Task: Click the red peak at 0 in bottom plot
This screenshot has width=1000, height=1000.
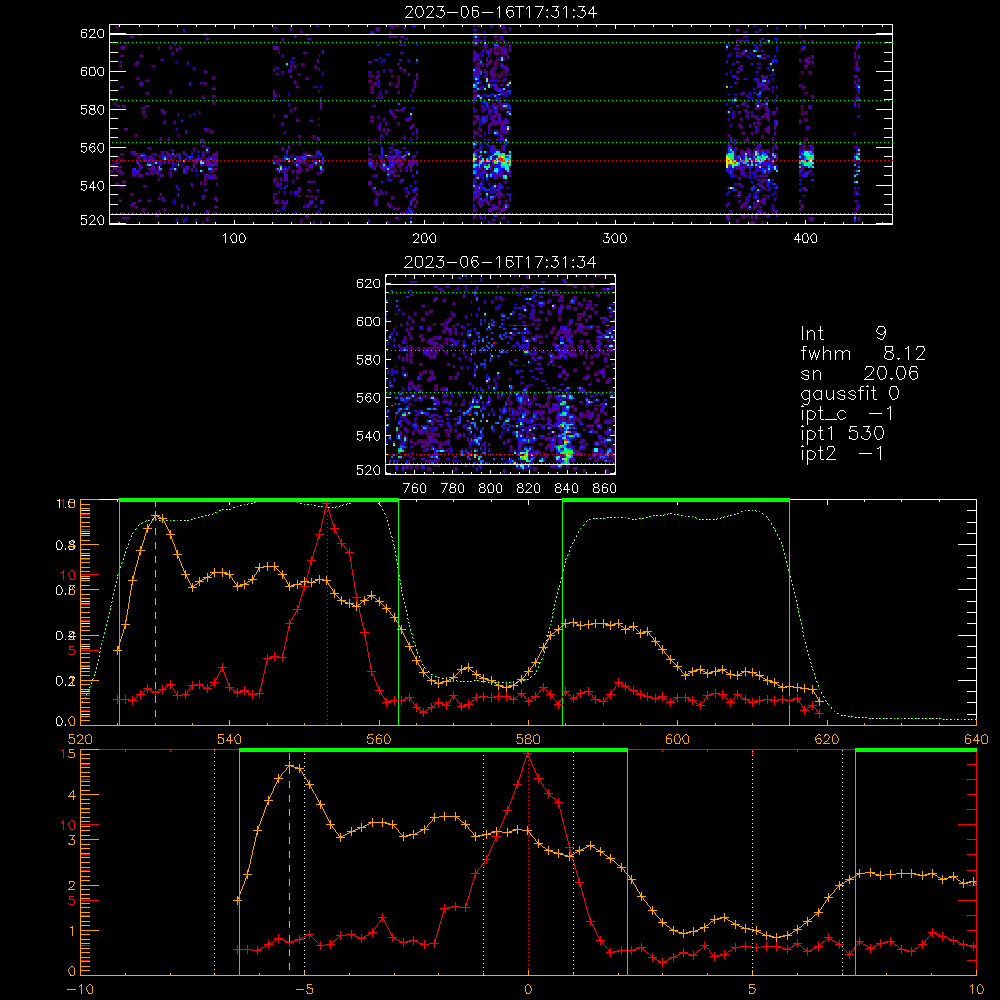Action: tap(528, 754)
